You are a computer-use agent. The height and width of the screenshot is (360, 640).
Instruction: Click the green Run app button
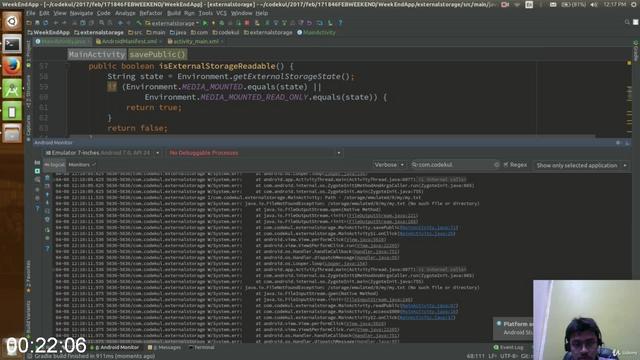[x=205, y=23]
